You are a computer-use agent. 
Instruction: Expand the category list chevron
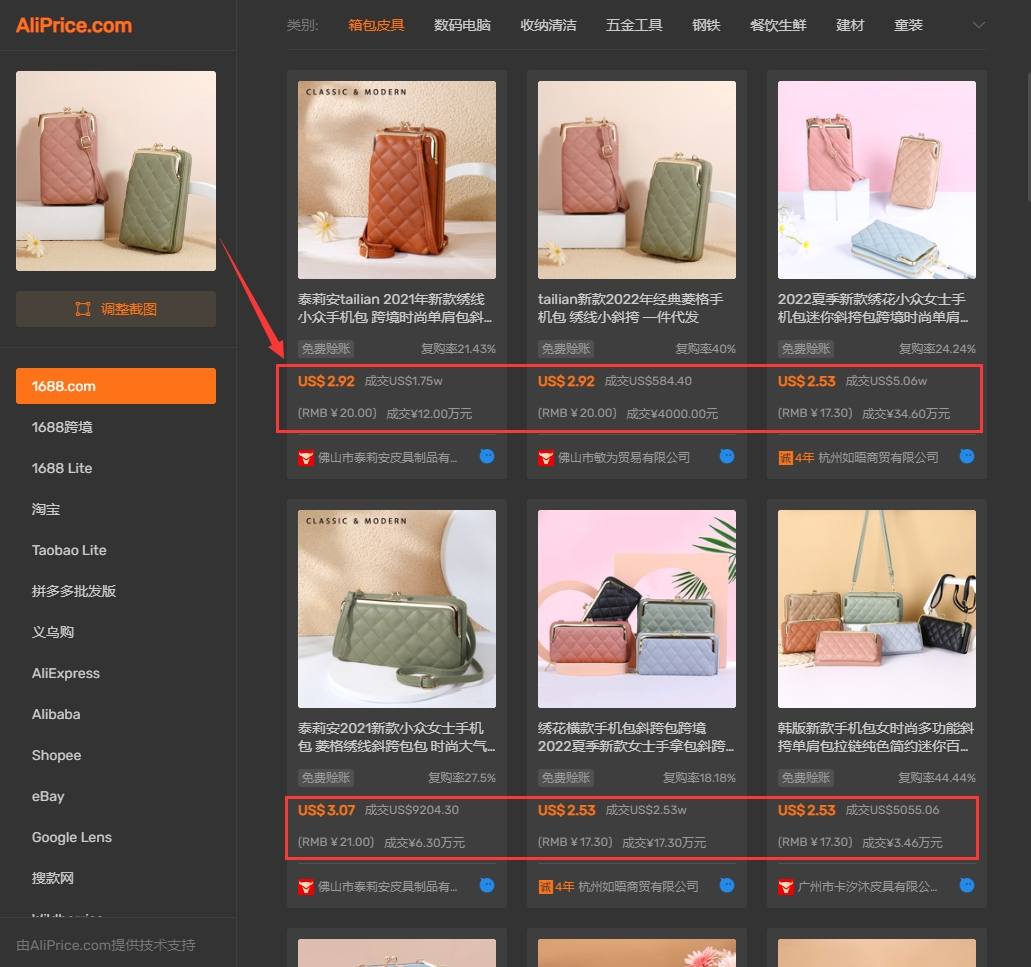[x=978, y=25]
